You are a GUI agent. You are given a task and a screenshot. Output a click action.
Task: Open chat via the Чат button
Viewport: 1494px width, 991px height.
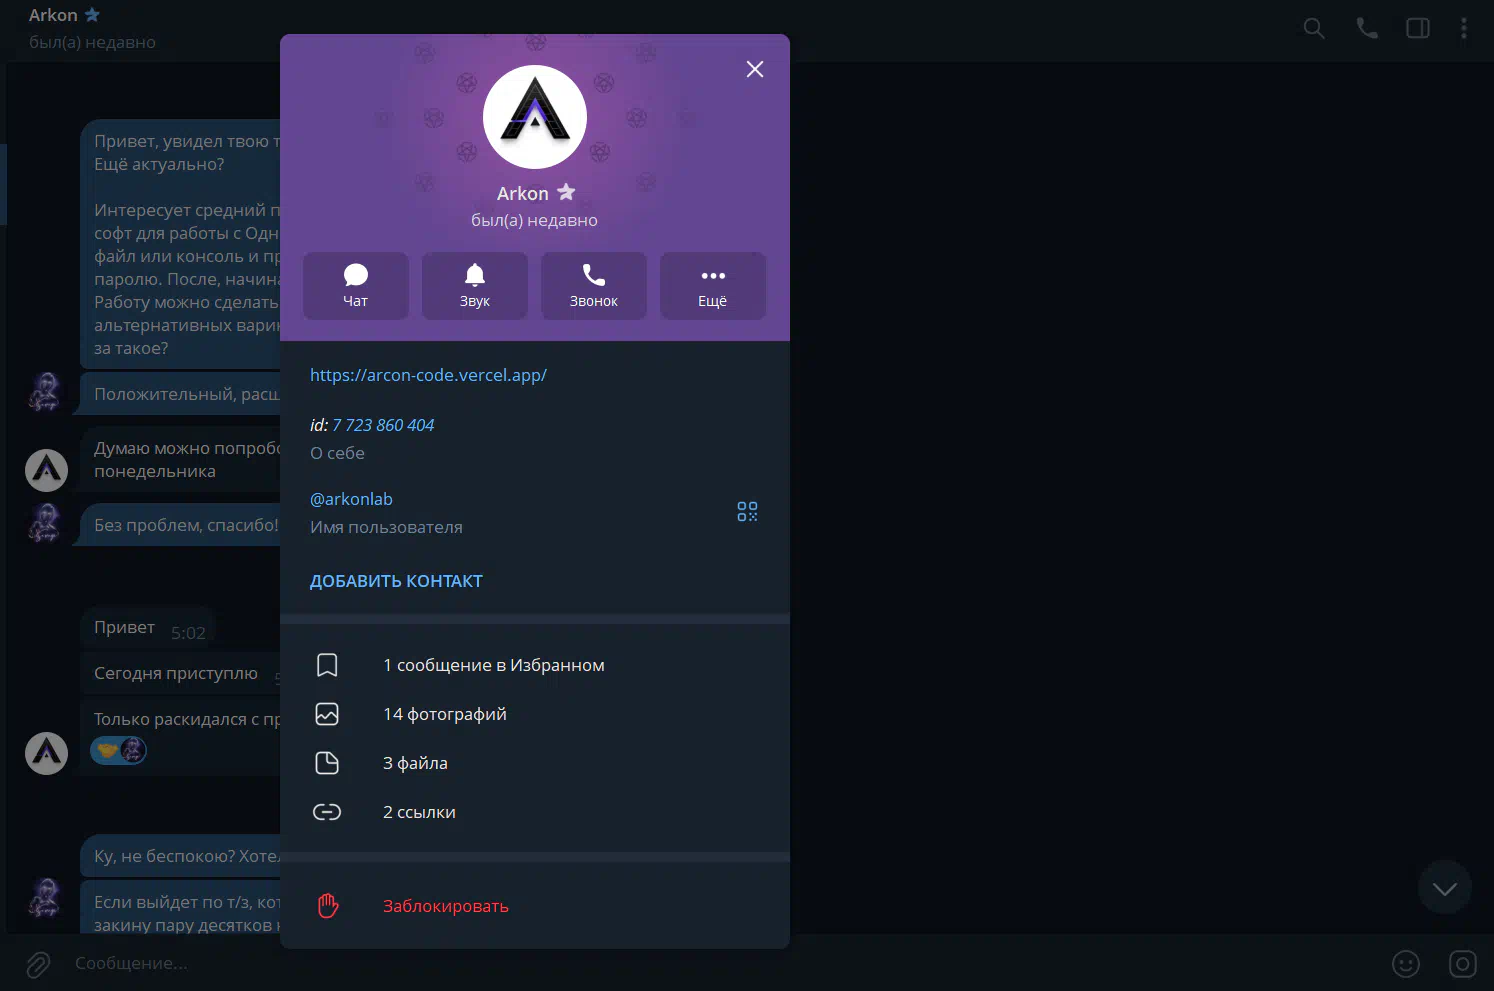pos(355,286)
